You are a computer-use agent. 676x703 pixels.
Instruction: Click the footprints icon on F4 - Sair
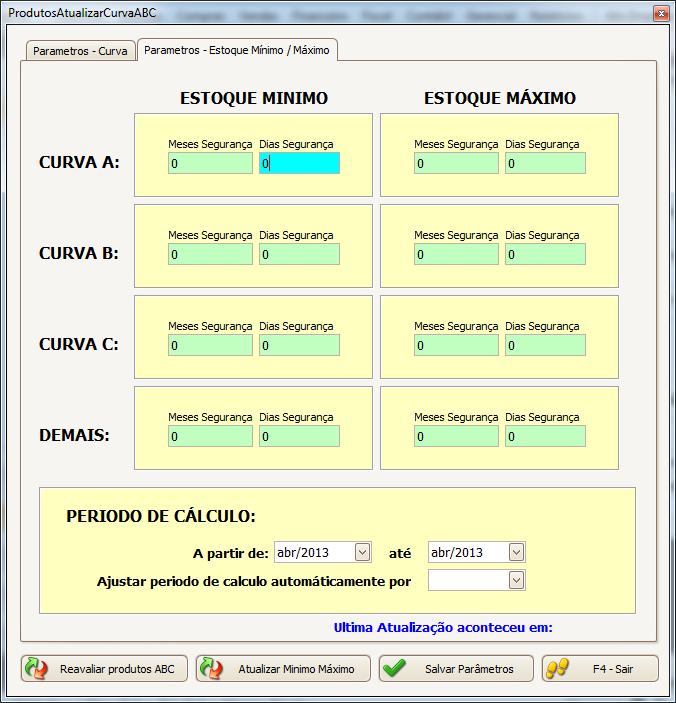point(558,669)
